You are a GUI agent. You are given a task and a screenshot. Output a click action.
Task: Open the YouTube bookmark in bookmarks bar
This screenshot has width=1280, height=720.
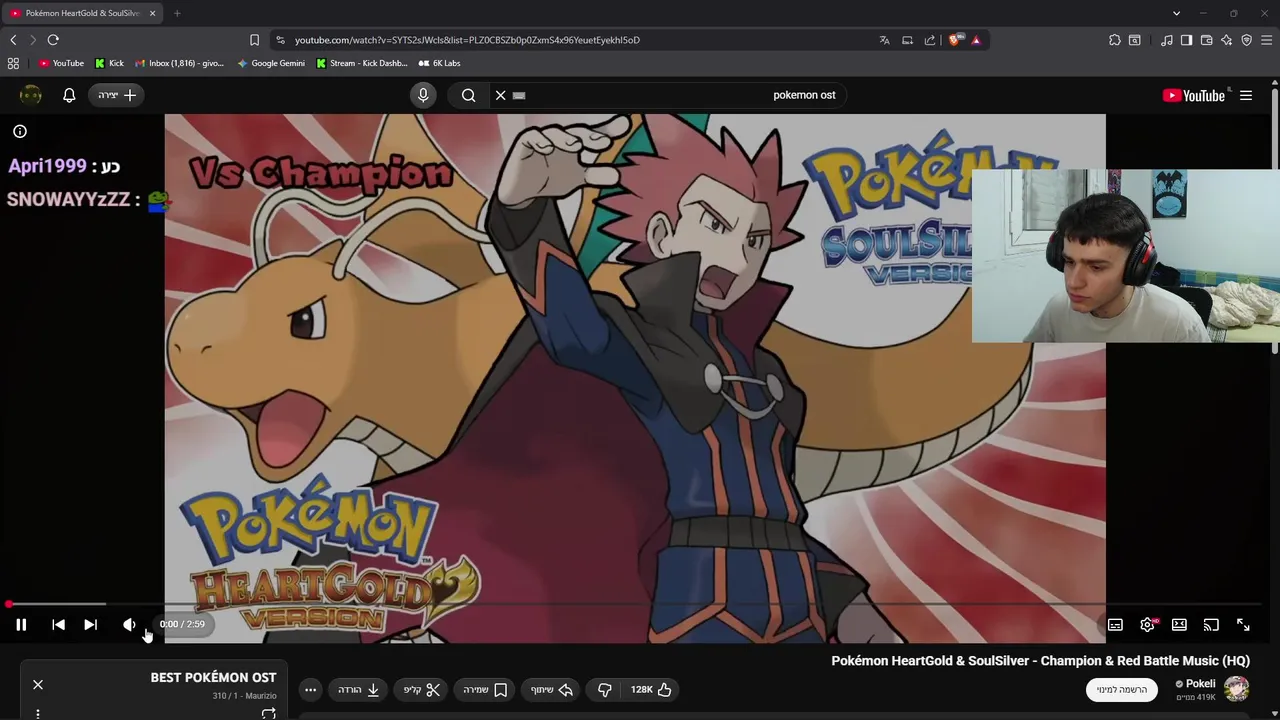click(x=61, y=63)
